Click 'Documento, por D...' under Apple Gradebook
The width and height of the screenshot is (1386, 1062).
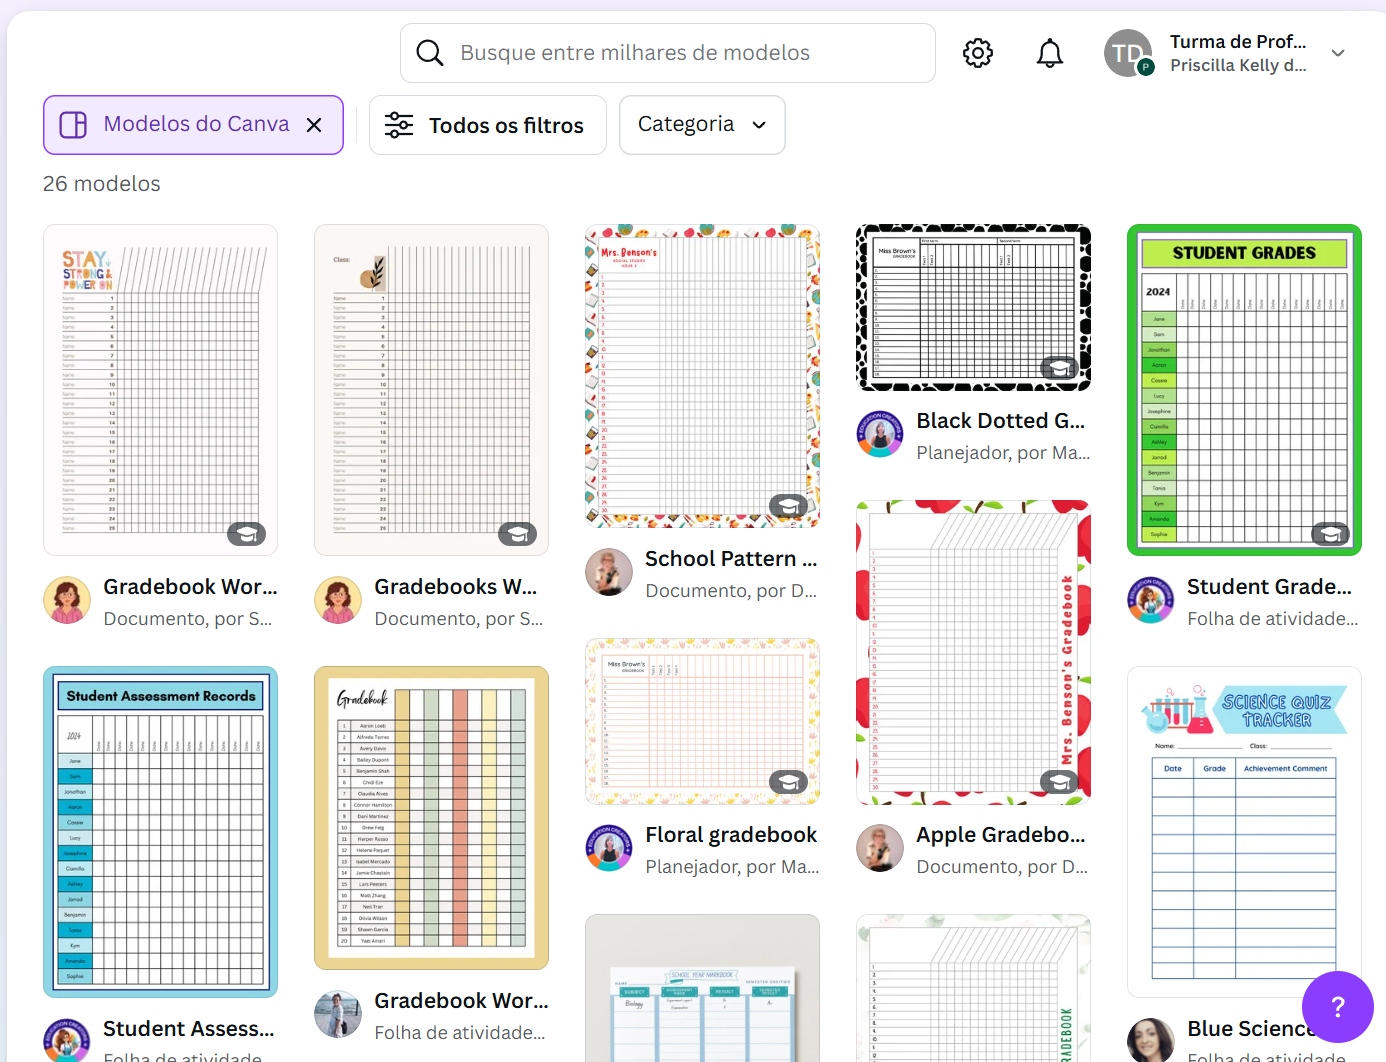(1002, 867)
